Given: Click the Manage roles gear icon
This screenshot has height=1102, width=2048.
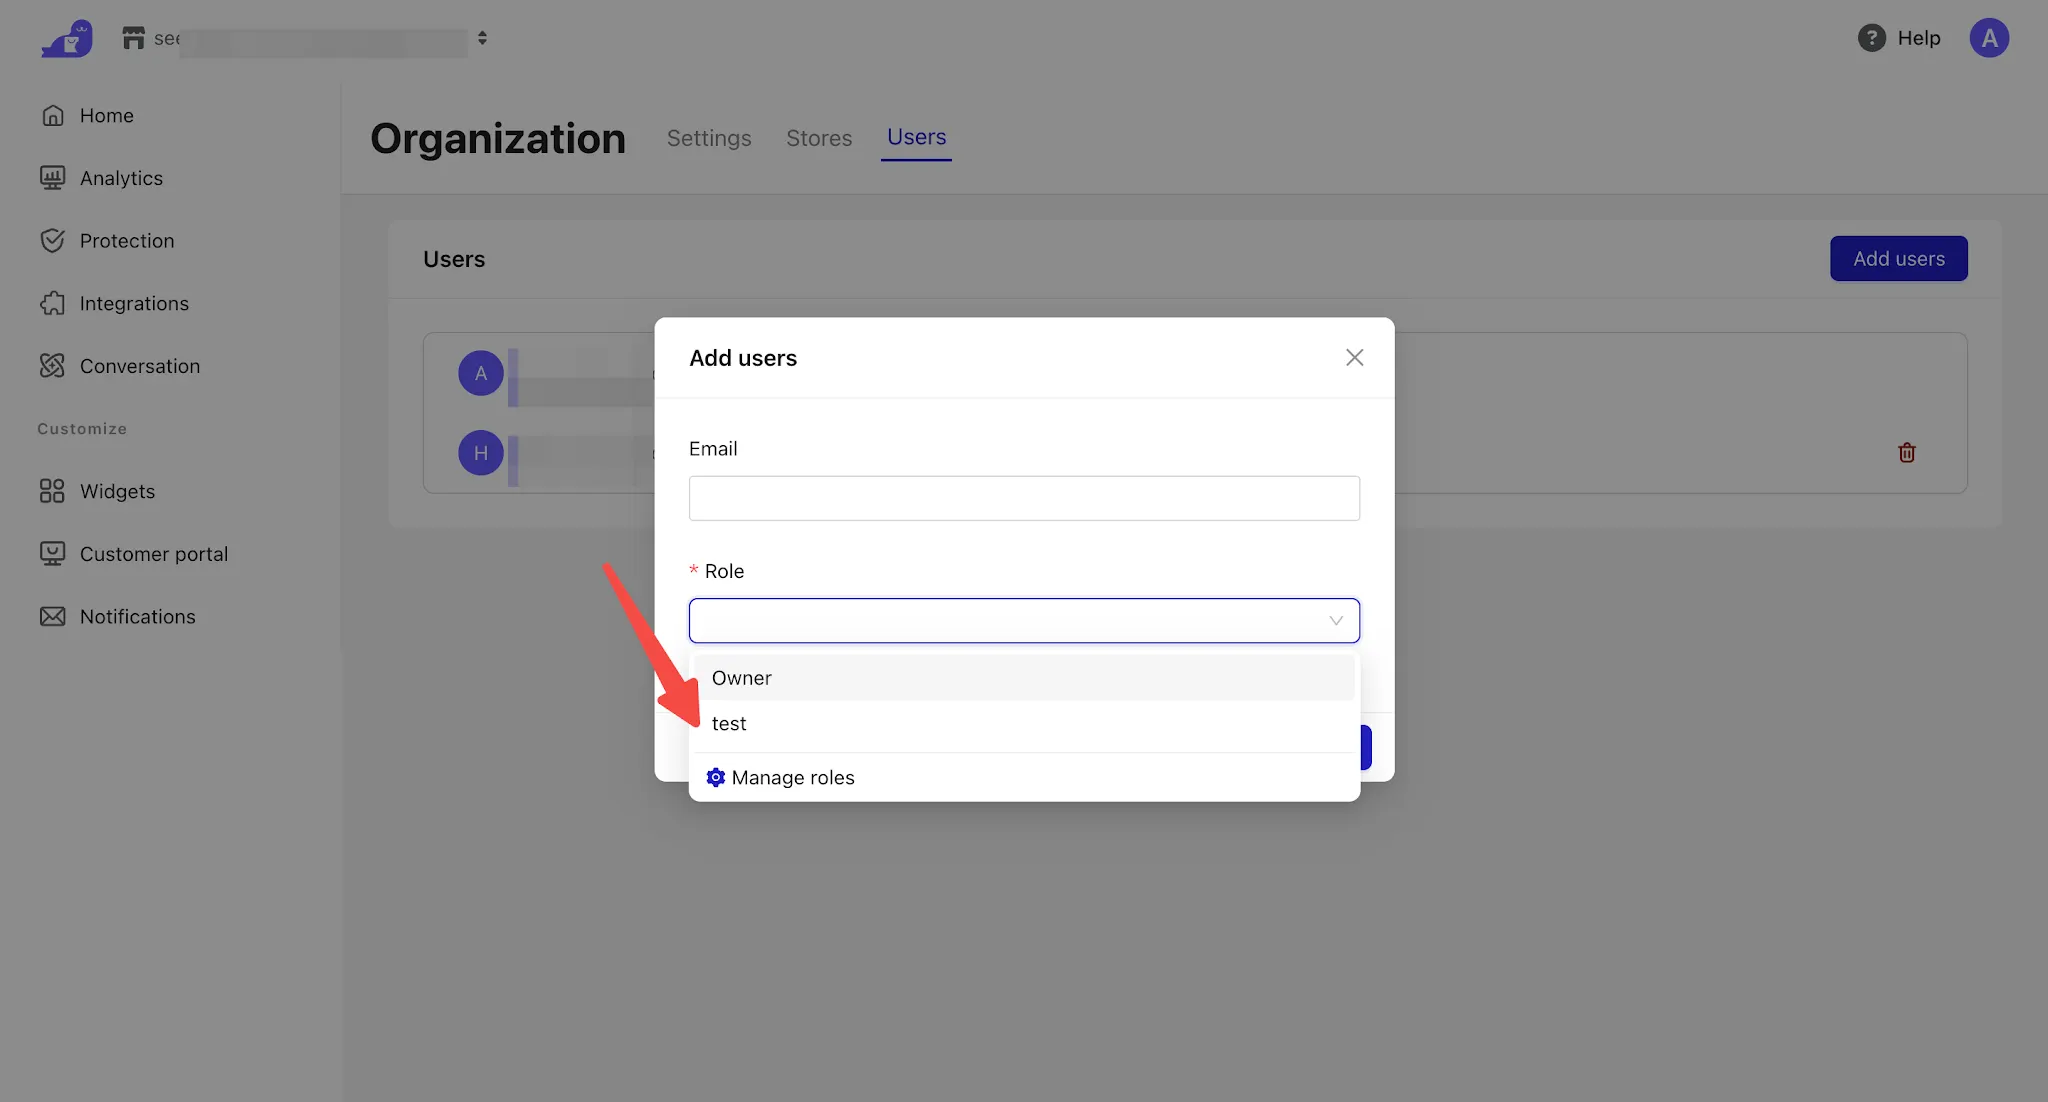Looking at the screenshot, I should pyautogui.click(x=715, y=777).
